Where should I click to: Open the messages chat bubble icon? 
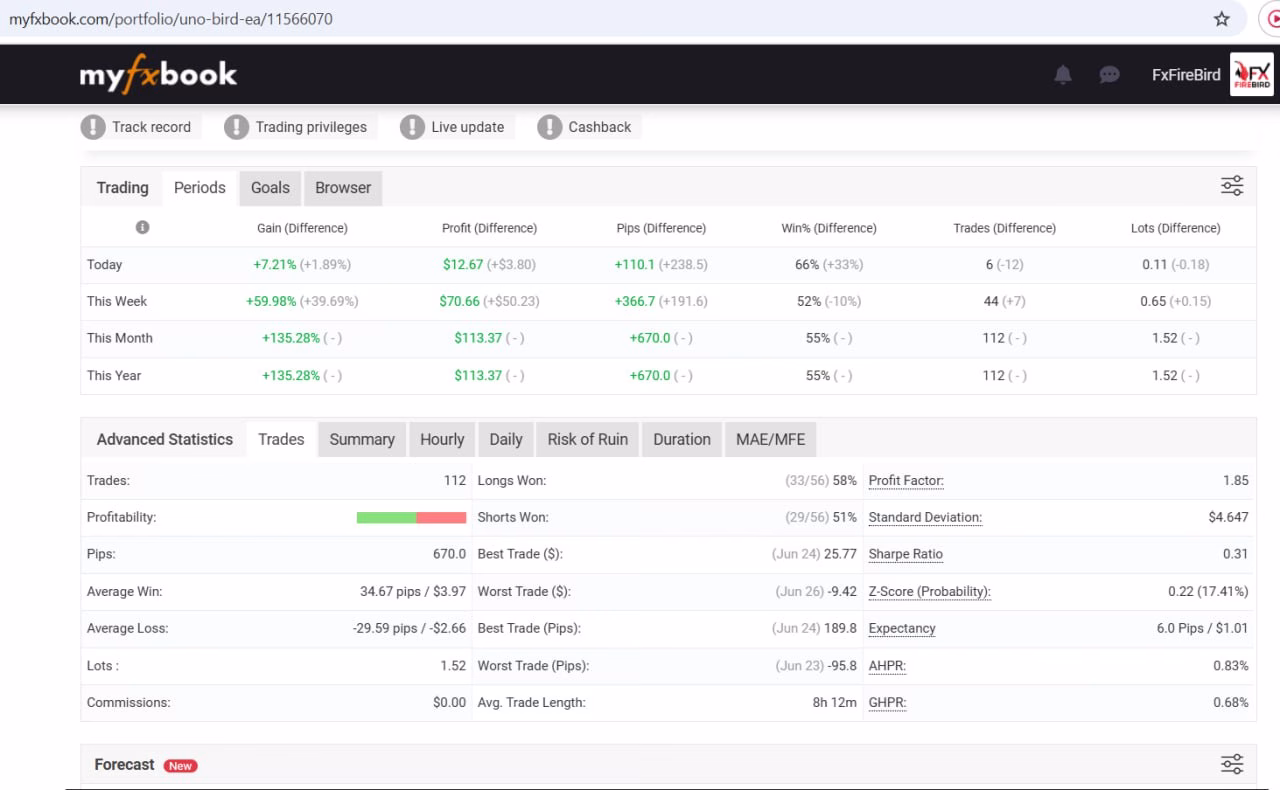(x=1109, y=75)
